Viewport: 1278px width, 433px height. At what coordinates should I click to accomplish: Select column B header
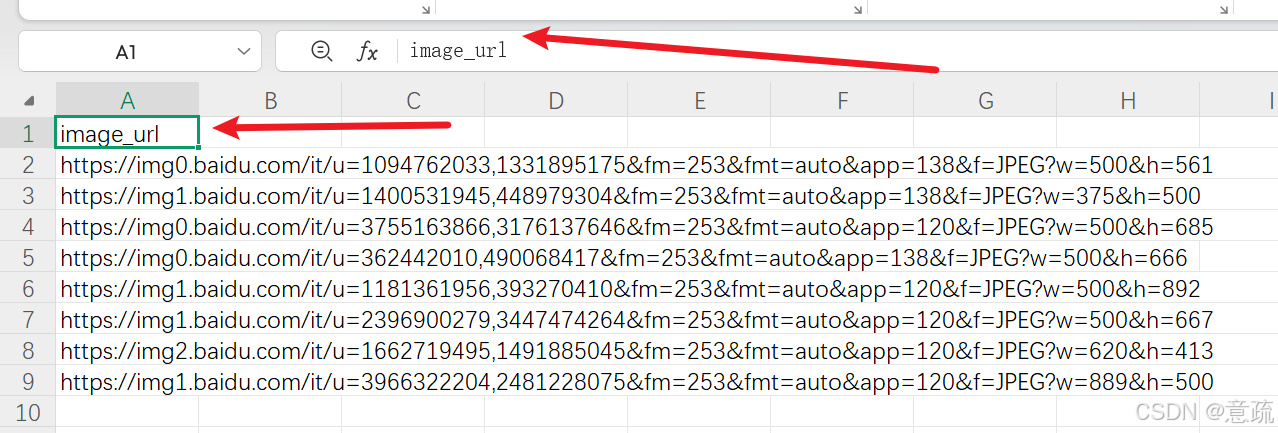click(x=270, y=100)
